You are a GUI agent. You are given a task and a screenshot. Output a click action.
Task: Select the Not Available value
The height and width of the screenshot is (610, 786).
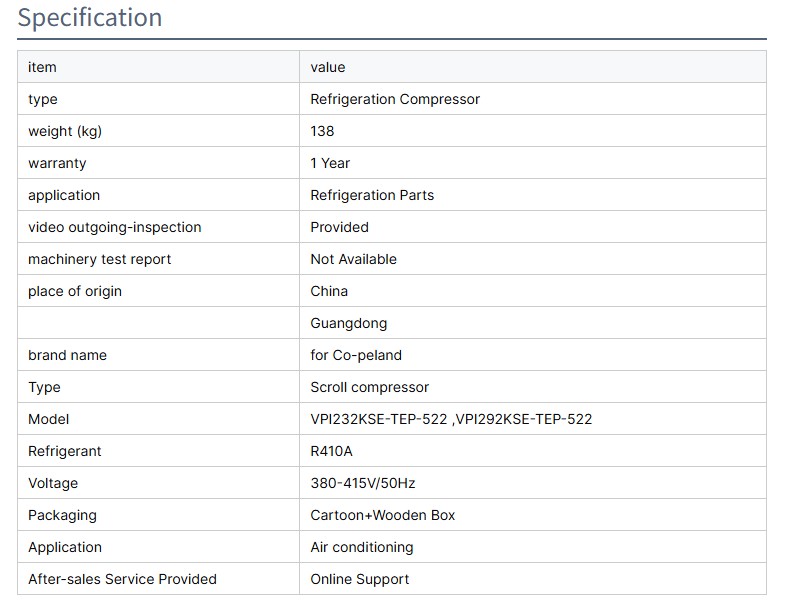tap(353, 259)
